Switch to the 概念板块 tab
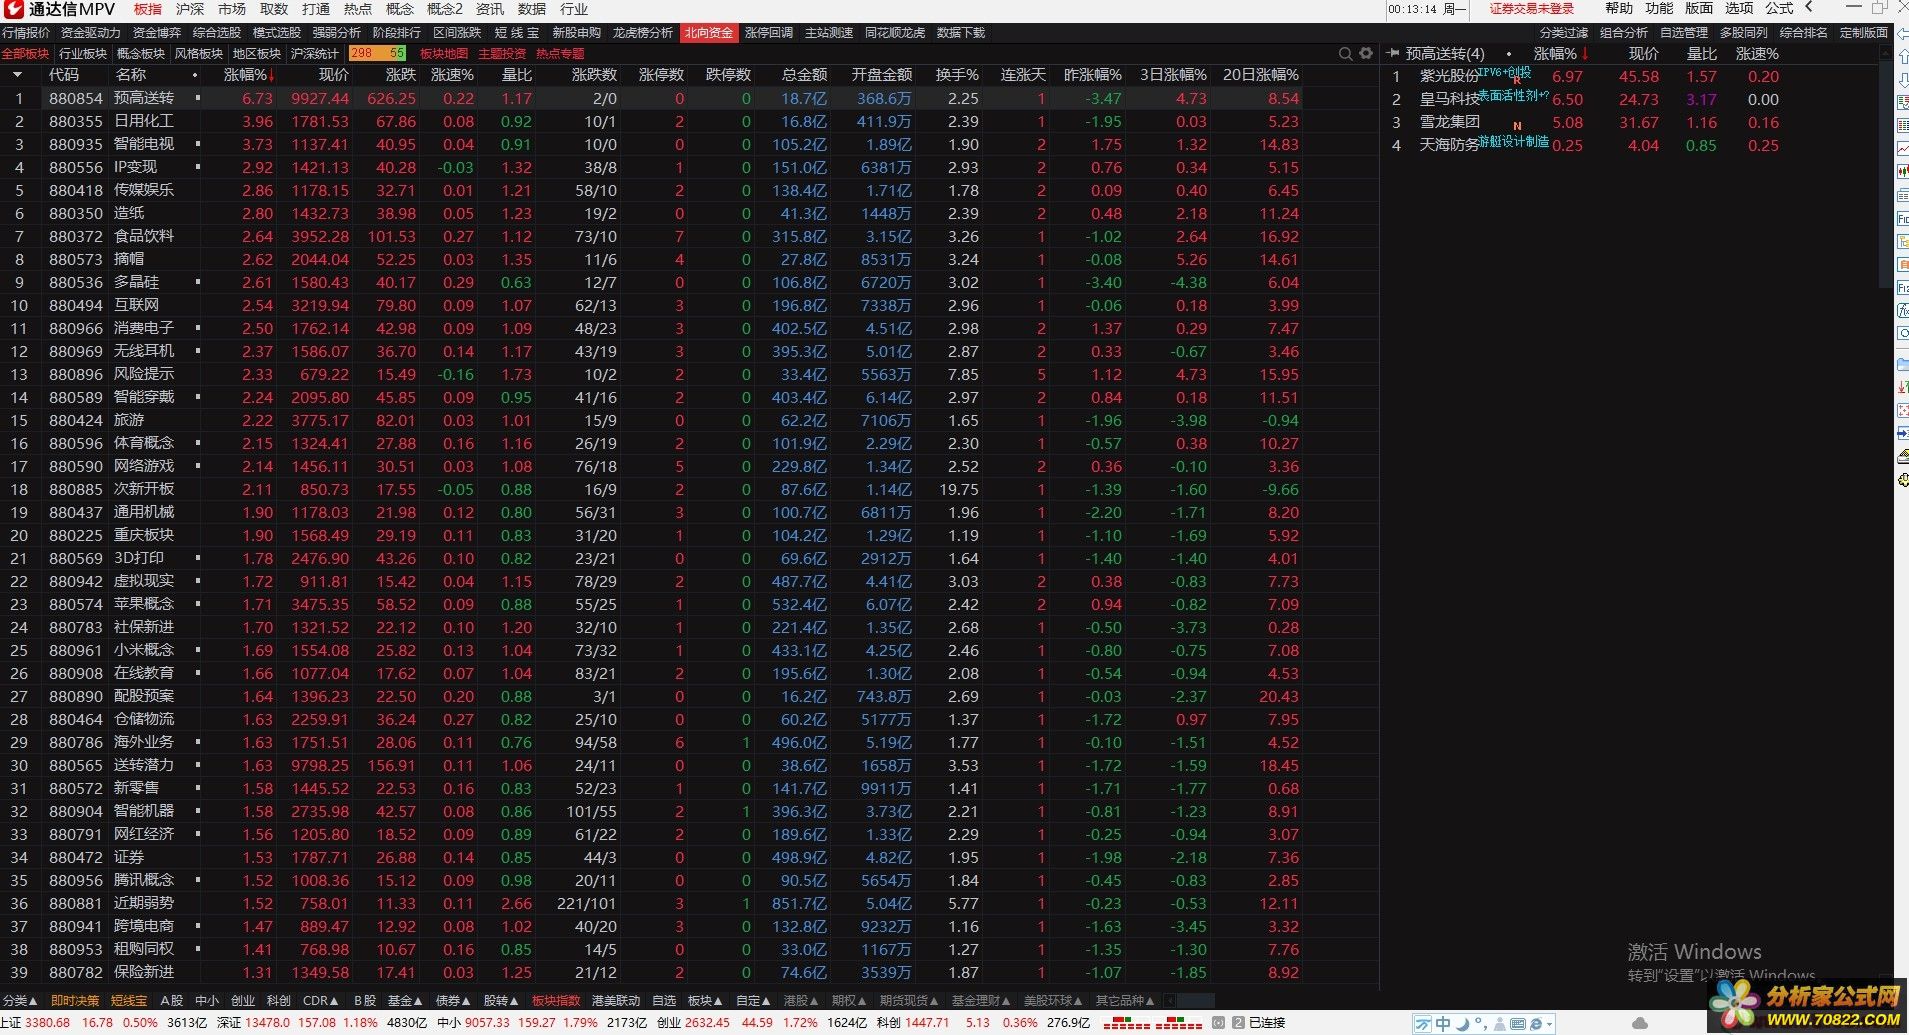1909x1035 pixels. click(x=141, y=54)
